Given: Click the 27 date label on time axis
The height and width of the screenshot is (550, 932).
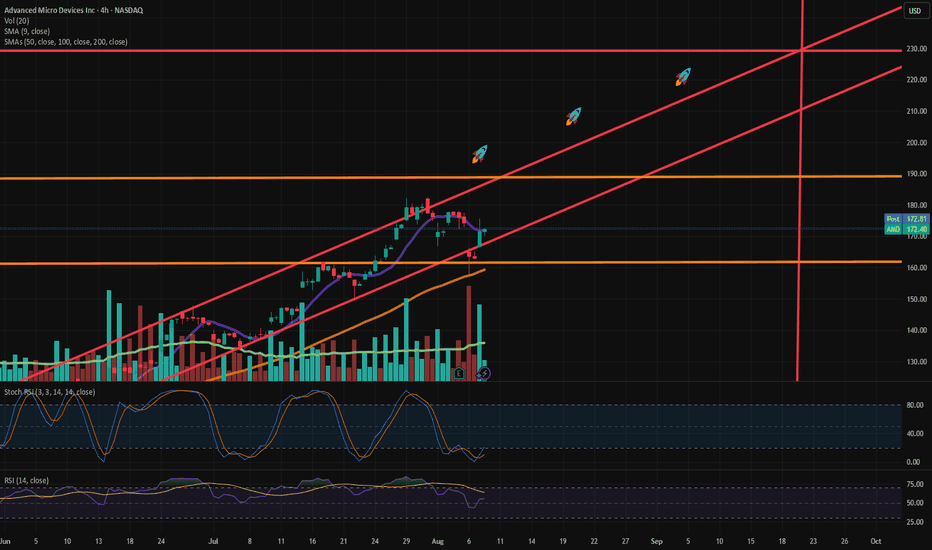Looking at the screenshot, I should pos(625,542).
